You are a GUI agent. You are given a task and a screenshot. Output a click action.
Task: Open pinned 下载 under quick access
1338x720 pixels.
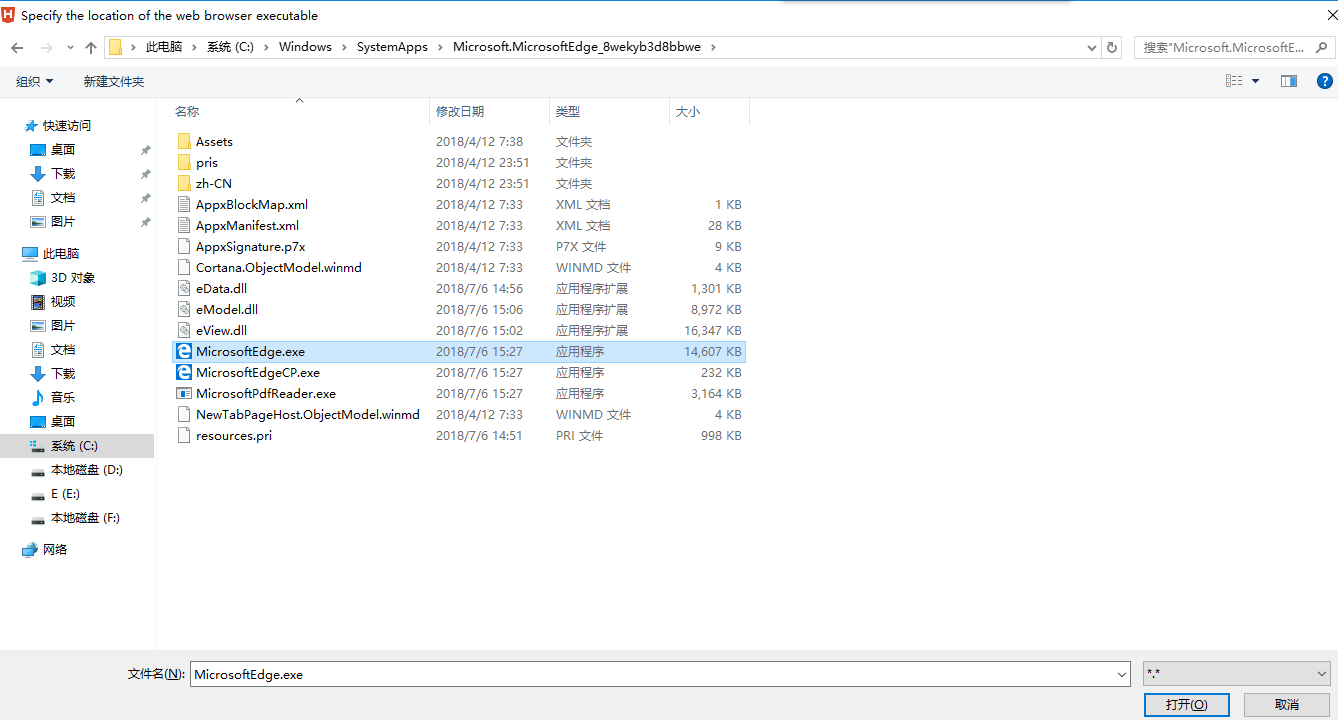coord(63,173)
